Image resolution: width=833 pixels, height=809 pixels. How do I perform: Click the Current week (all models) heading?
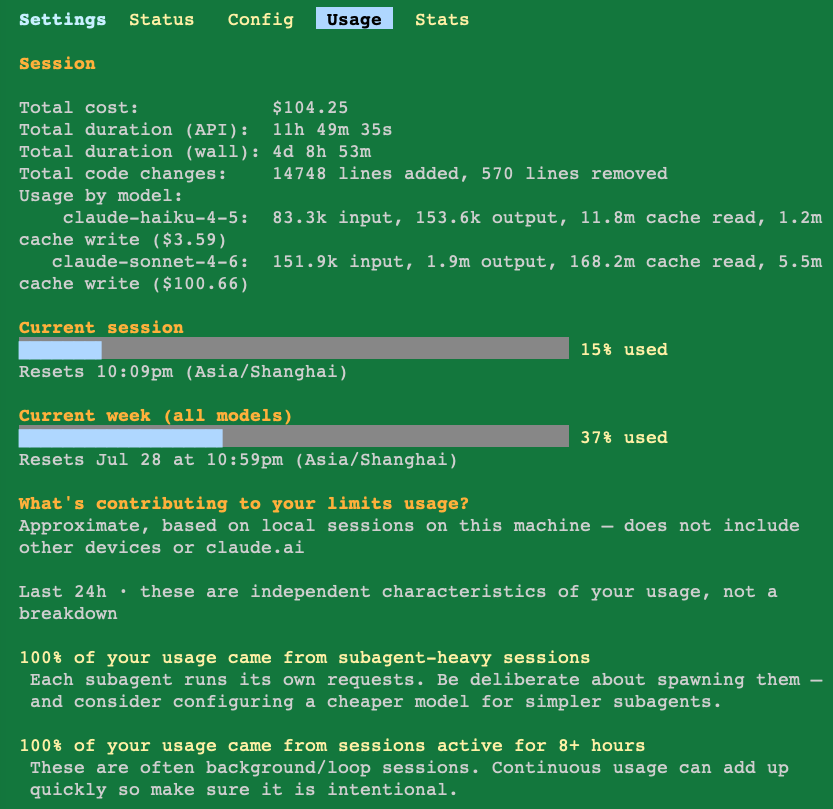click(156, 415)
